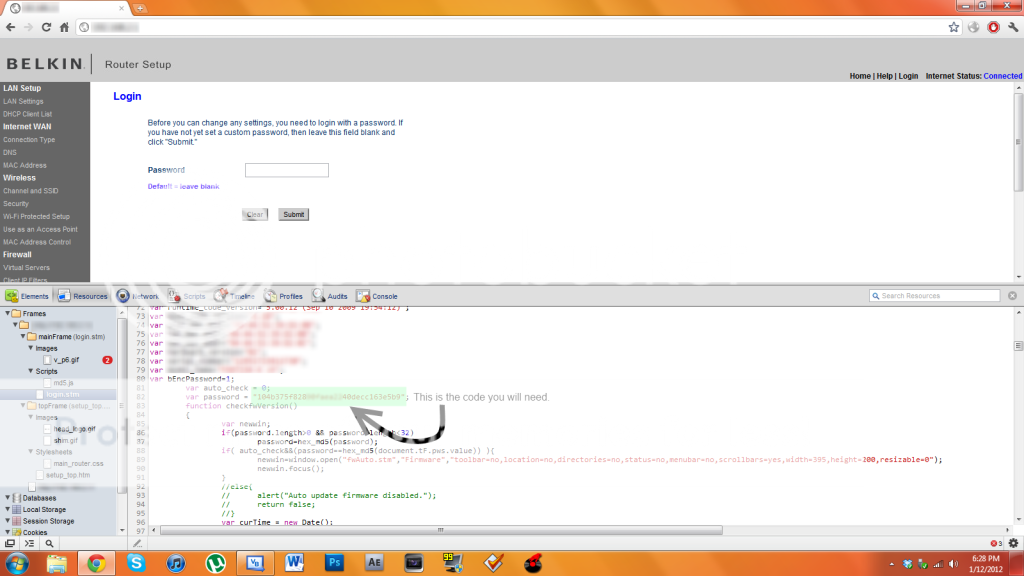The image size is (1024, 576).
Task: Open Connection Type in the sidebar
Action: [x=29, y=140]
